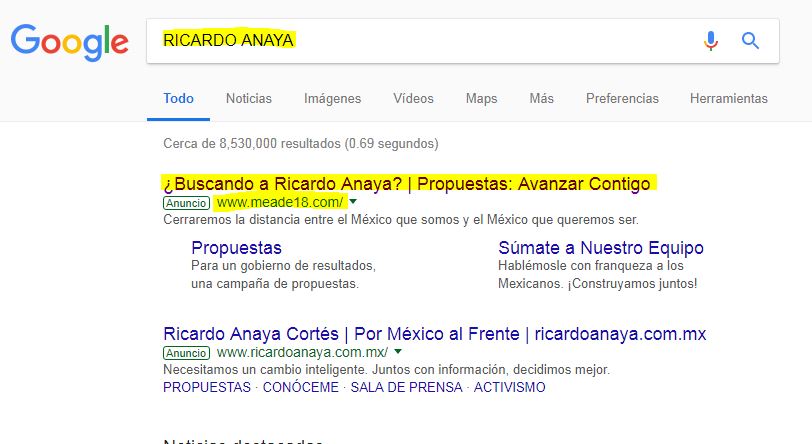
Task: Open the Preferencias menu
Action: [x=622, y=98]
